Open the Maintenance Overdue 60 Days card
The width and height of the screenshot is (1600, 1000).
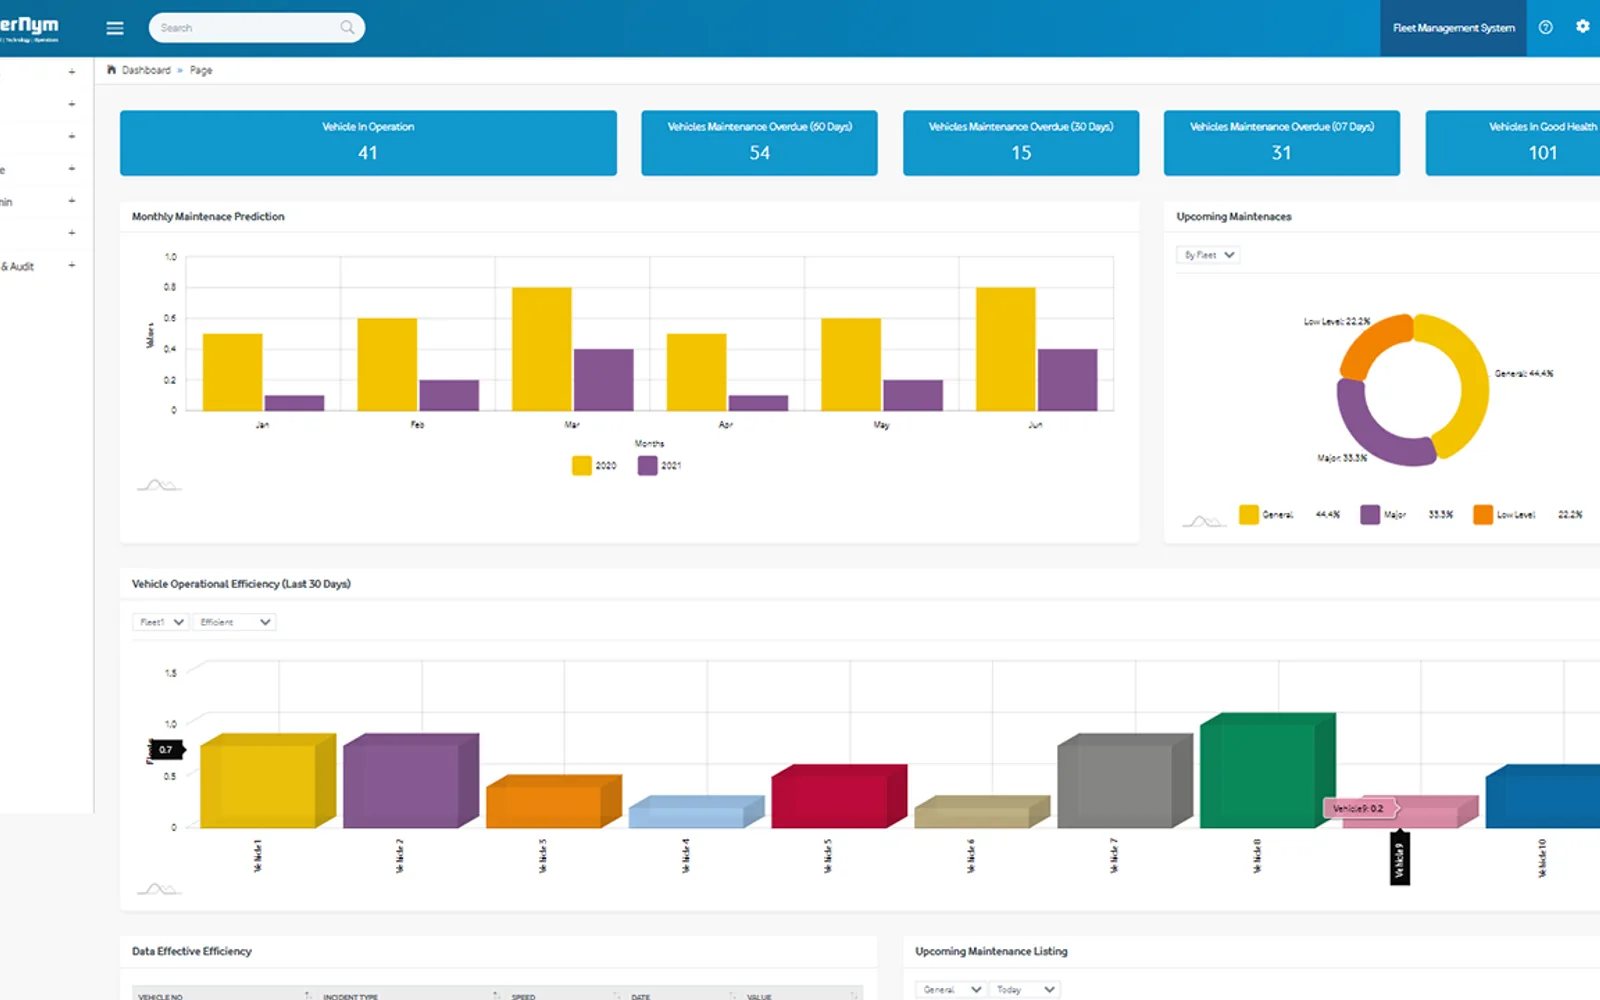coord(759,143)
